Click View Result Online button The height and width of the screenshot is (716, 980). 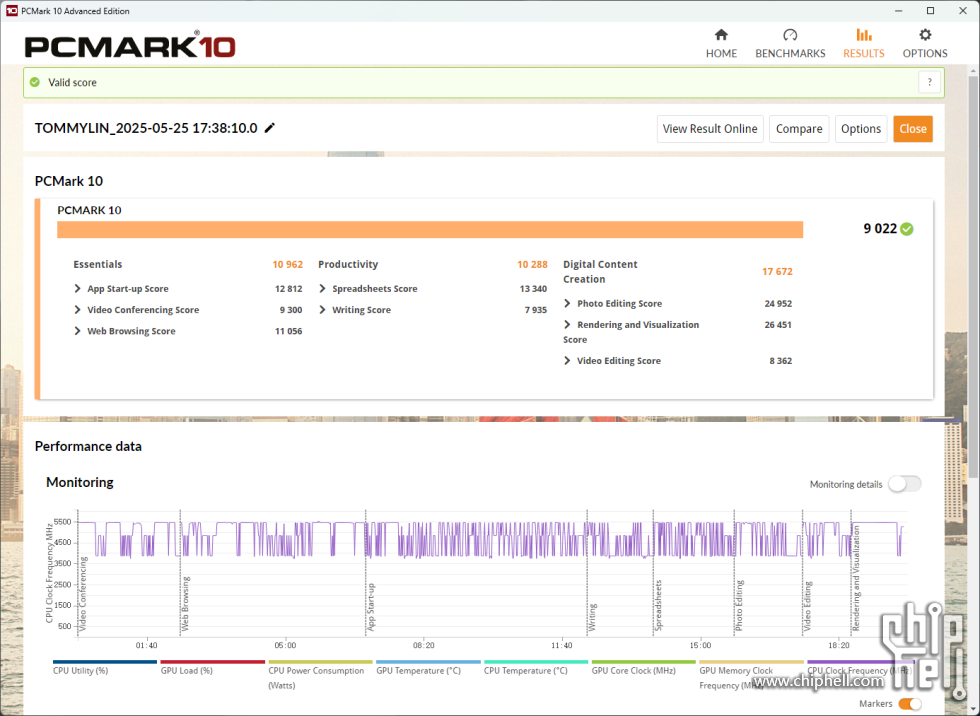[x=710, y=129]
